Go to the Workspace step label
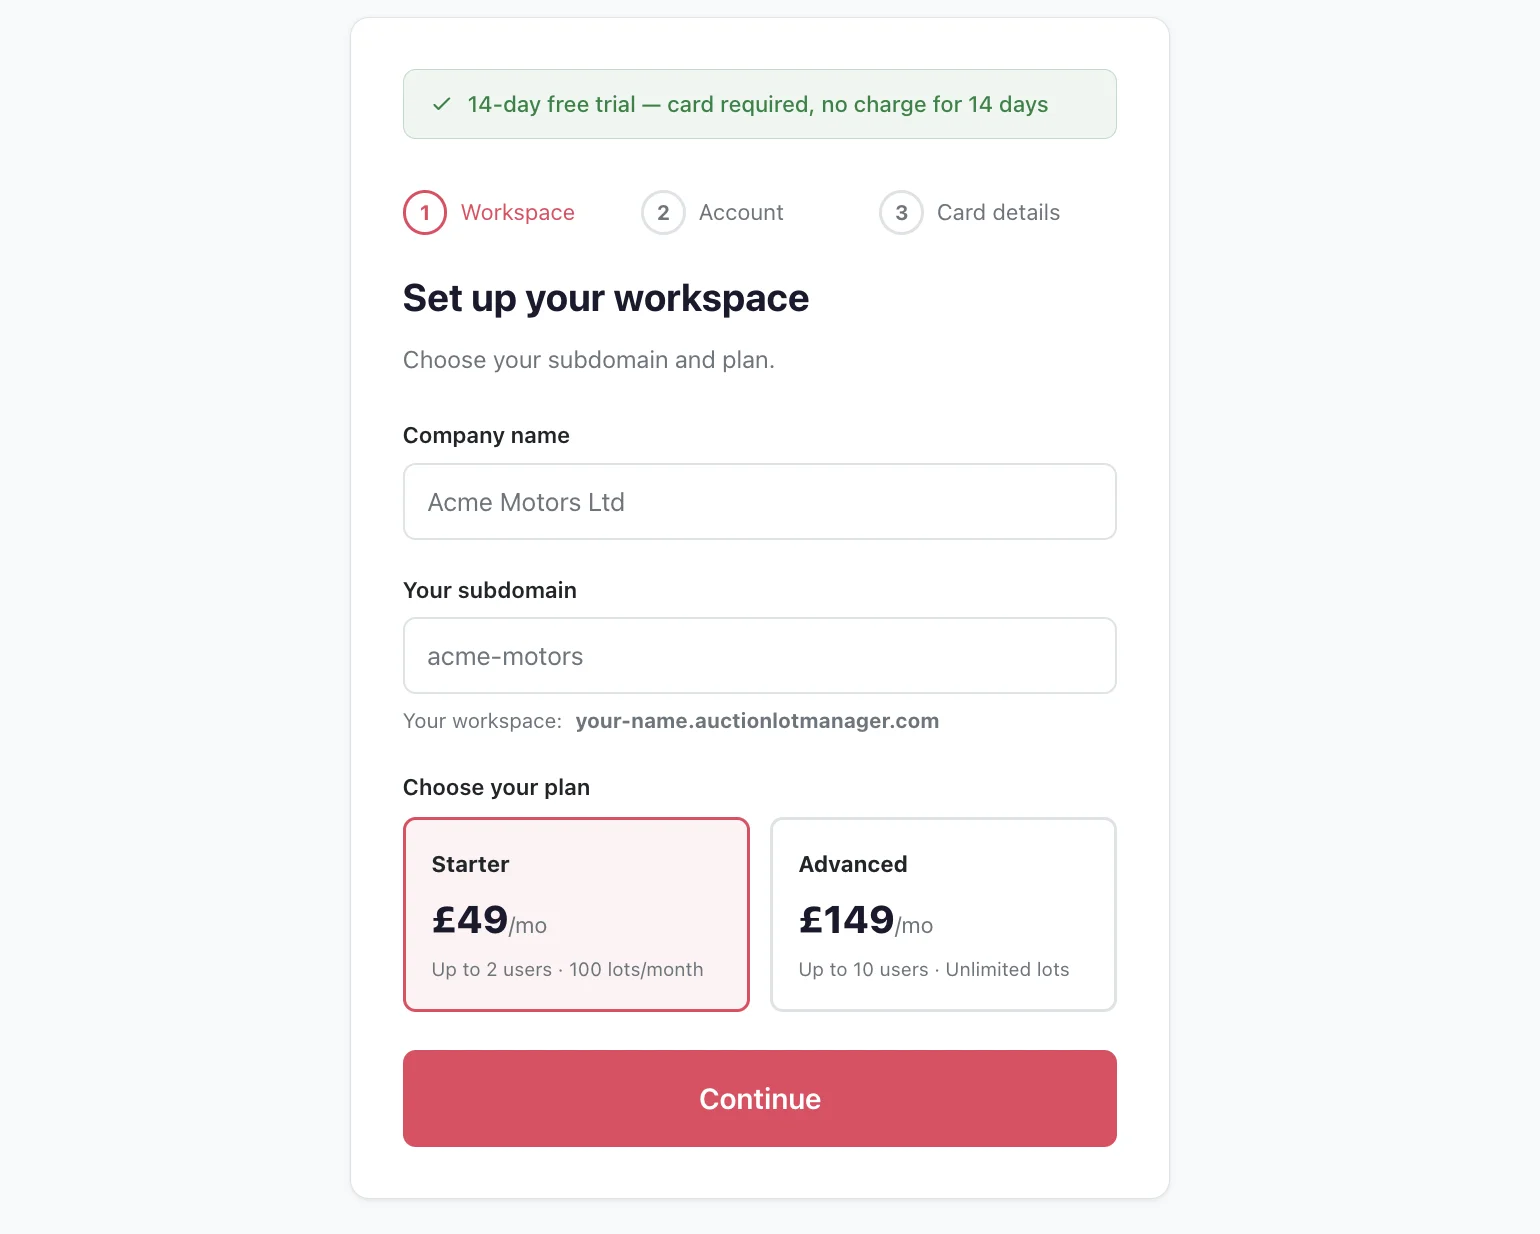The image size is (1540, 1234). point(517,213)
